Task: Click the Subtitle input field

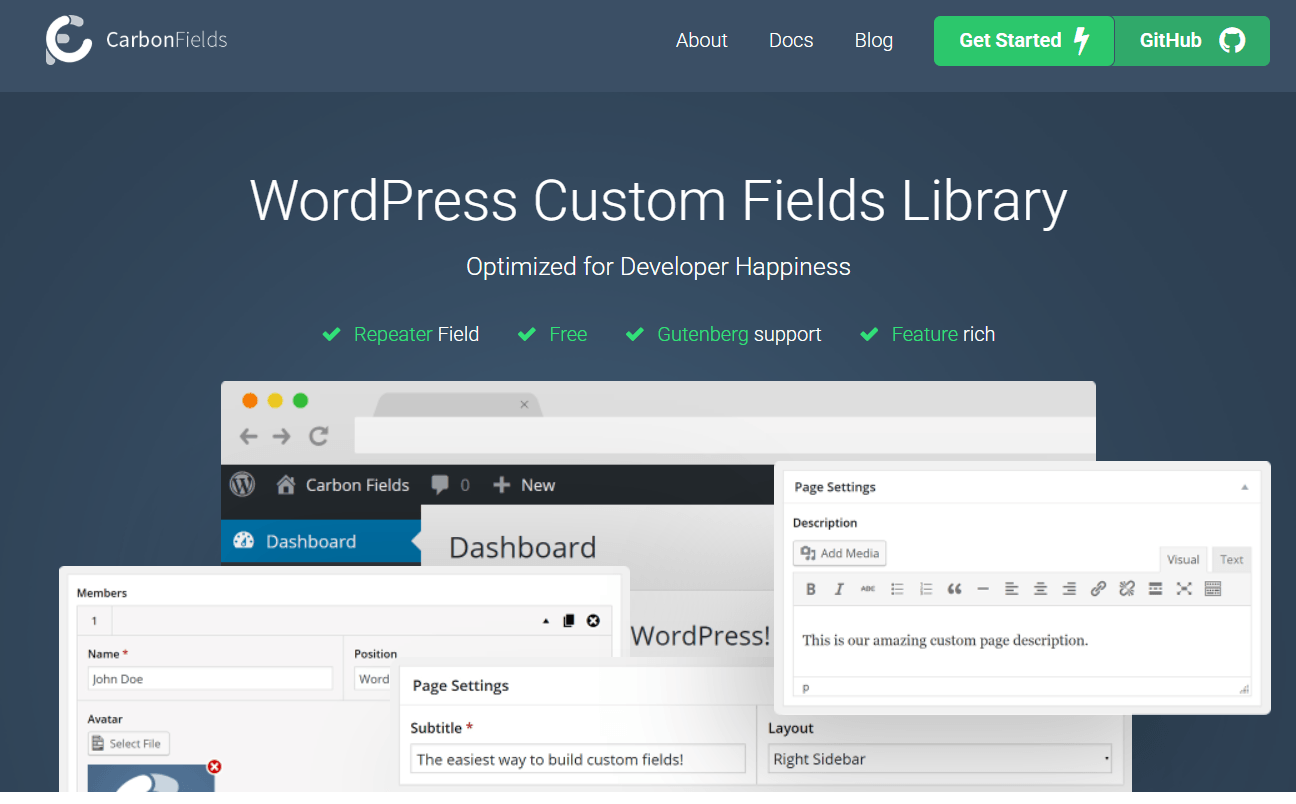Action: [x=578, y=759]
